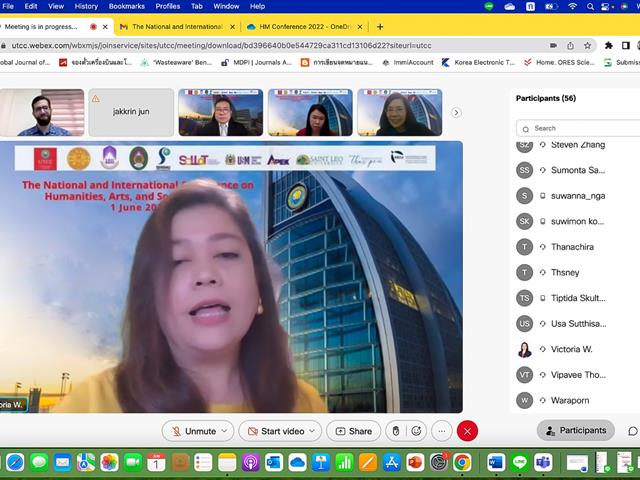Viewport: 640px width, 480px height.
Task: Open the Unmute audio options chevron
Action: point(224,431)
